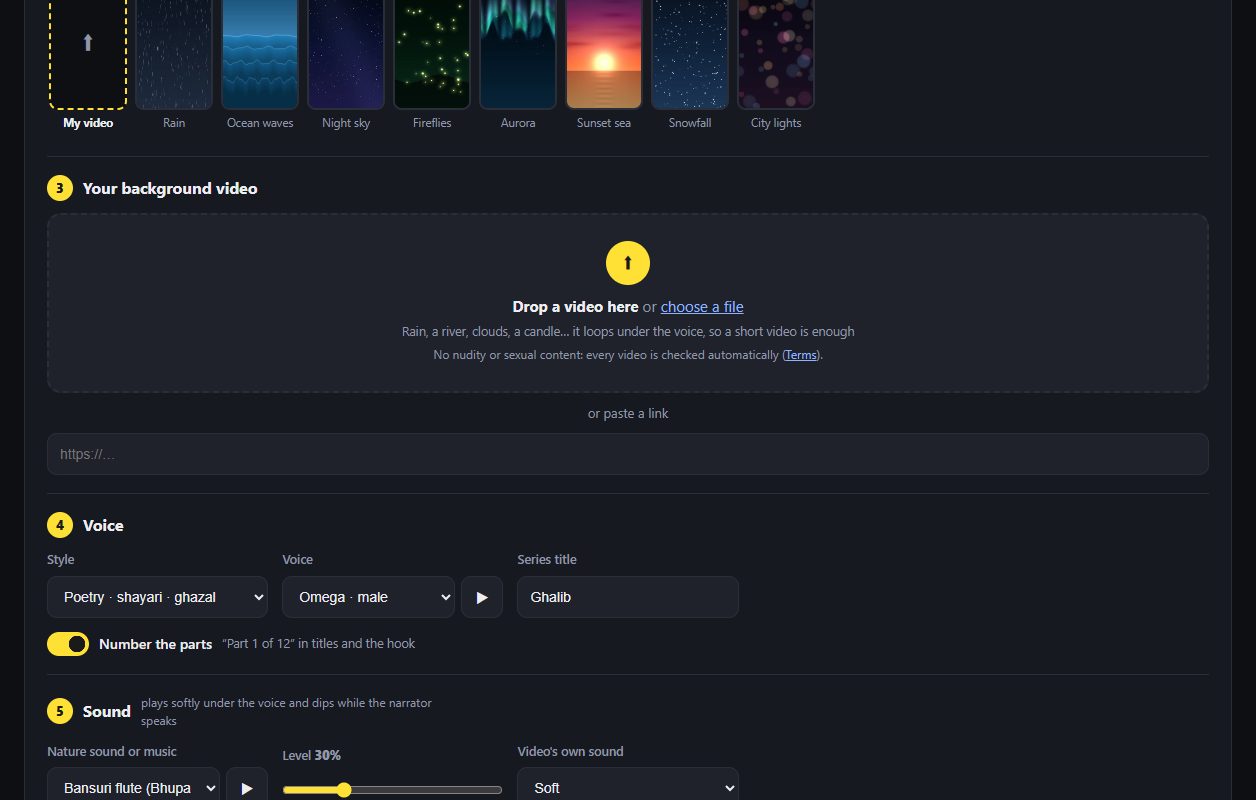Select the My video upload thumbnail
Screen dimensions: 1256x800
coord(88,54)
